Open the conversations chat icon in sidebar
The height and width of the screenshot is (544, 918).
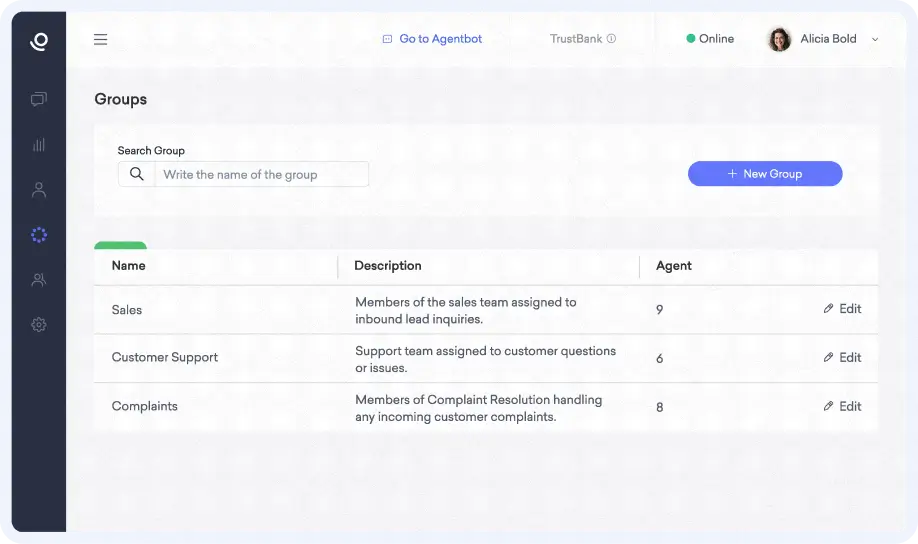(x=39, y=99)
